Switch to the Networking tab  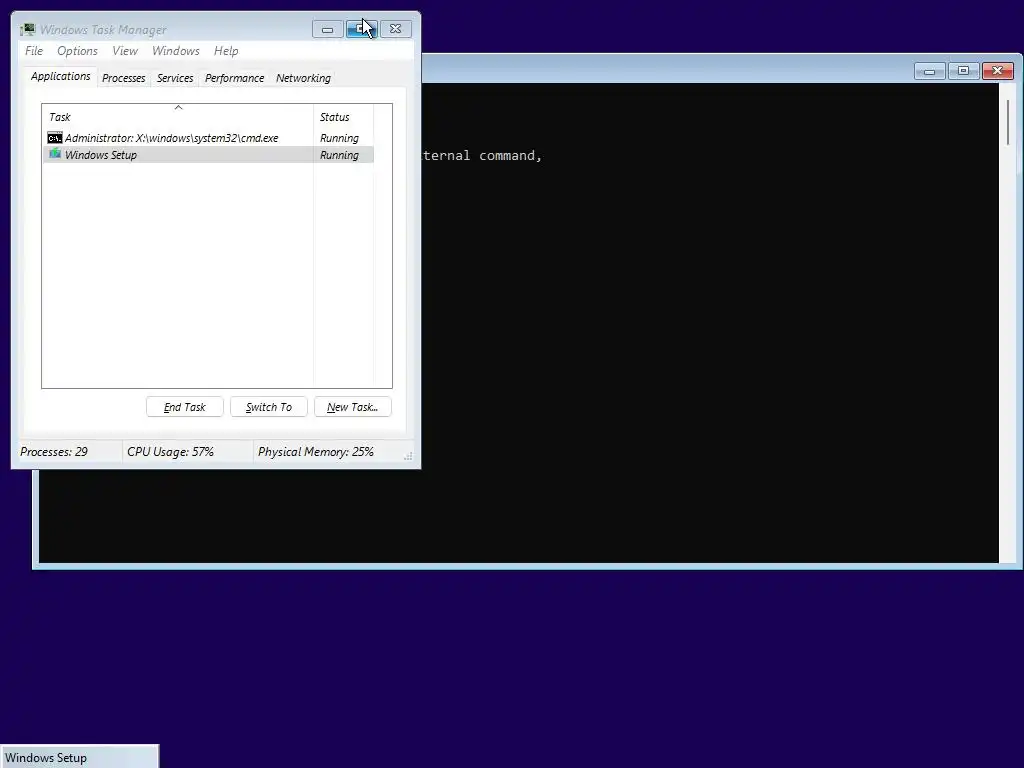pyautogui.click(x=303, y=78)
